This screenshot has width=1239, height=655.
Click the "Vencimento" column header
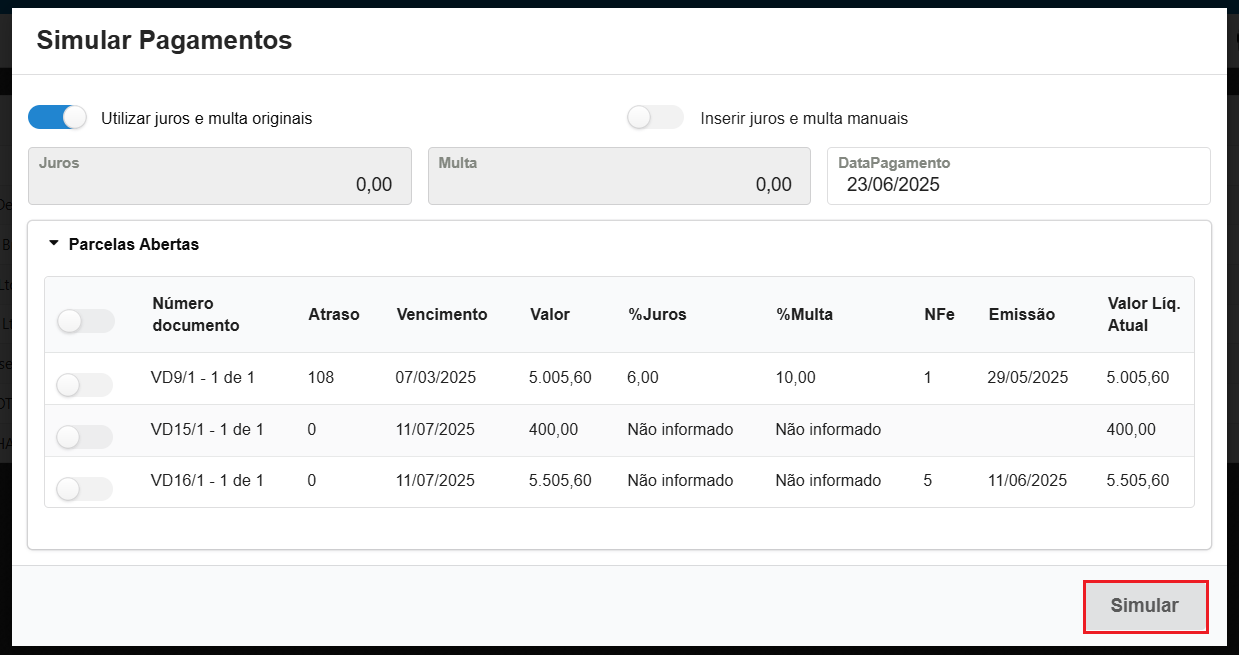[x=442, y=314]
